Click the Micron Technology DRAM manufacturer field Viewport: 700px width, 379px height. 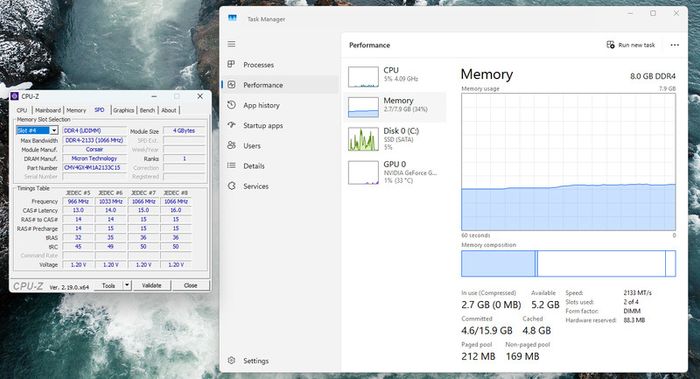(x=94, y=158)
